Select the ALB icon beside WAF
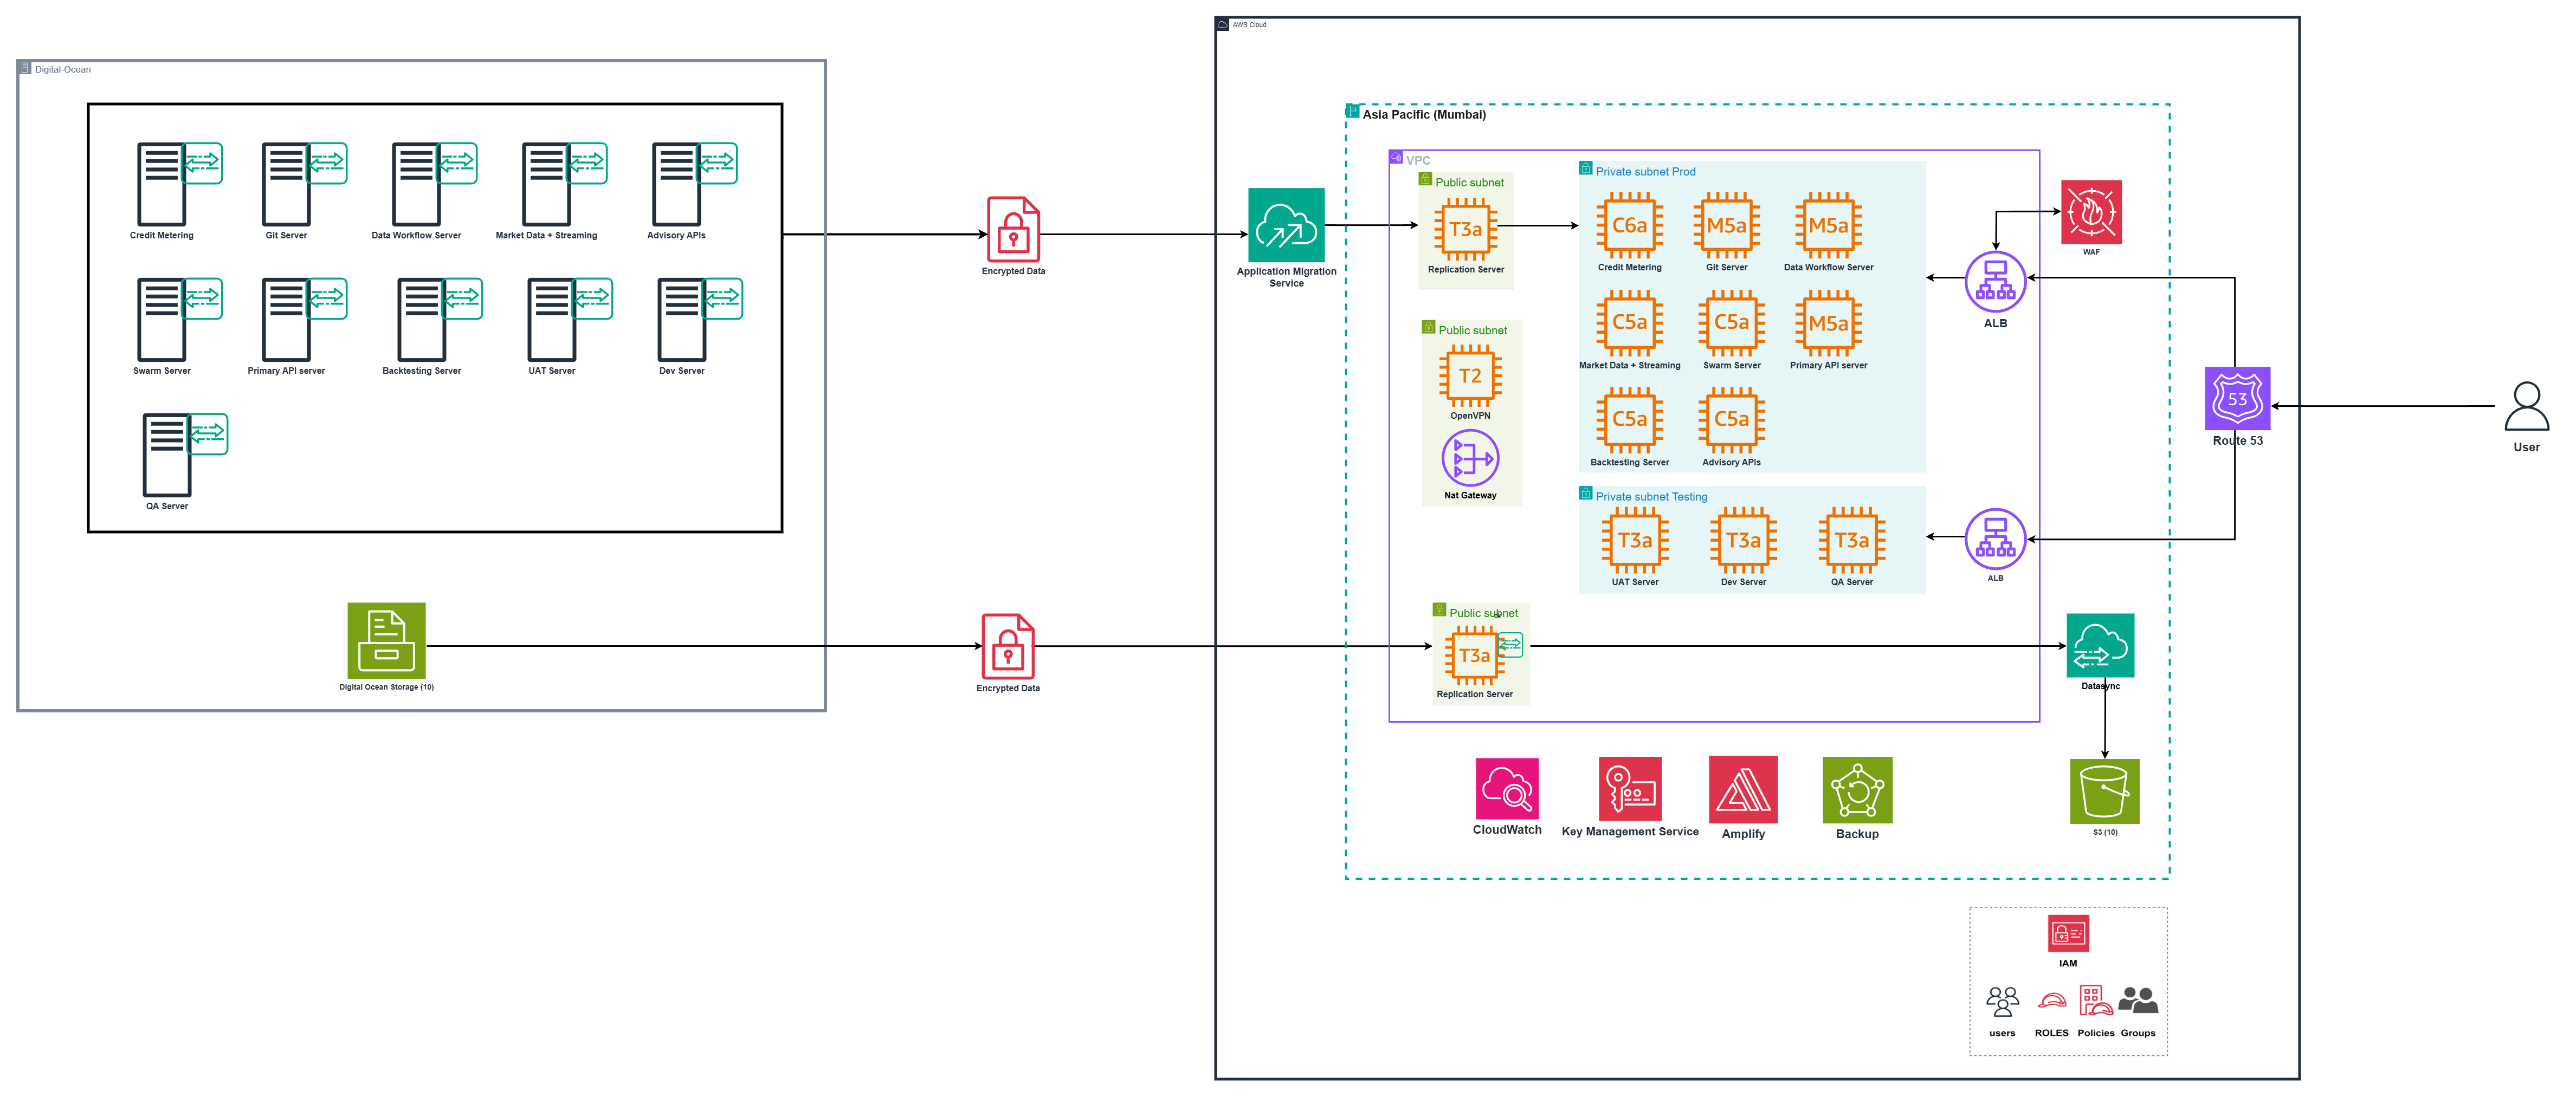The height and width of the screenshot is (1097, 2576). 1995,282
